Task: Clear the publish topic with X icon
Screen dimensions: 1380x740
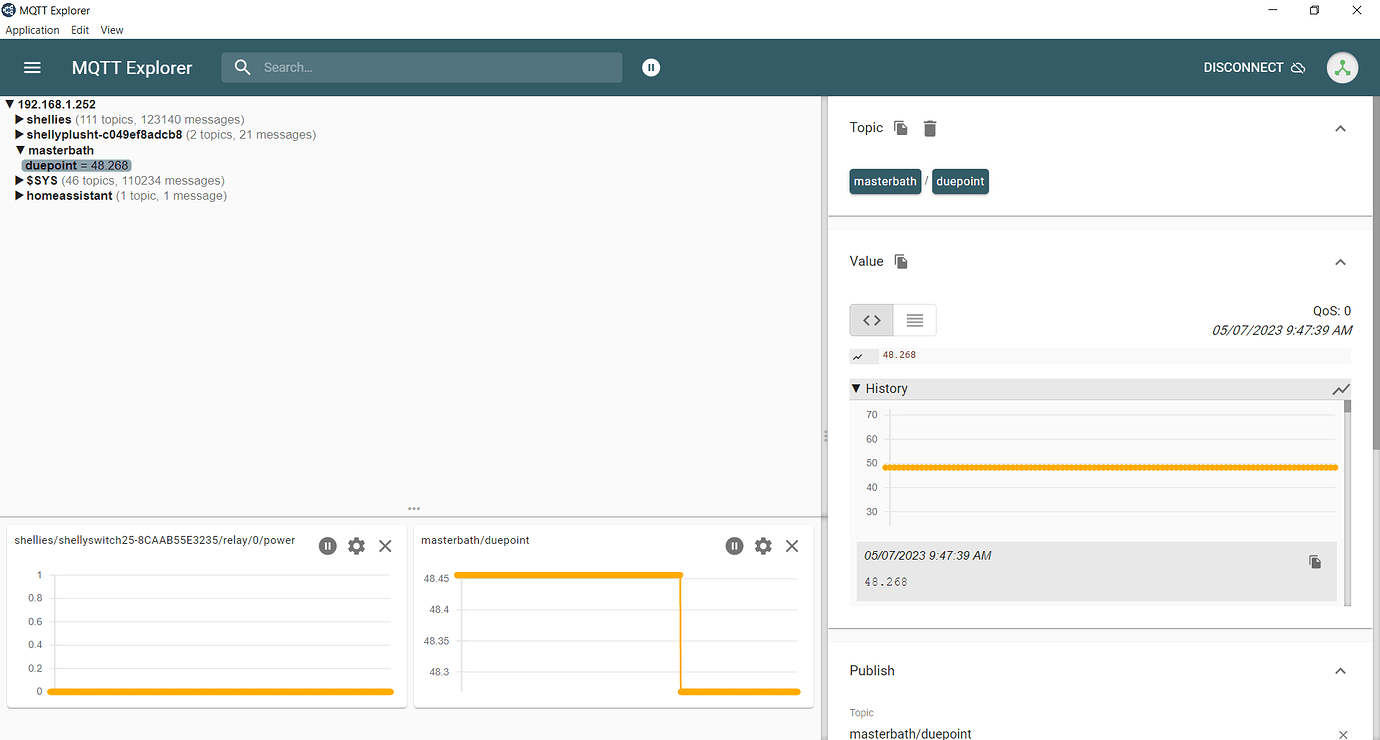Action: click(x=1343, y=735)
